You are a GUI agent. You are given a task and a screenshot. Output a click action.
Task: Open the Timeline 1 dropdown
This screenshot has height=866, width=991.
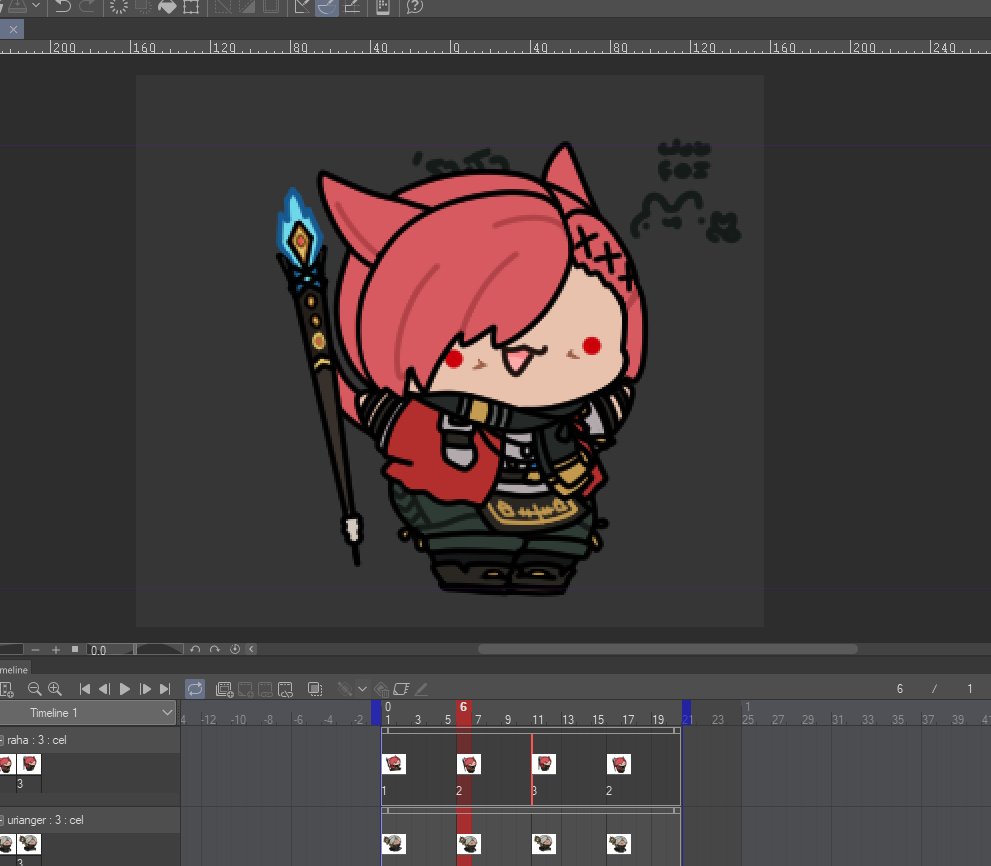coord(87,713)
